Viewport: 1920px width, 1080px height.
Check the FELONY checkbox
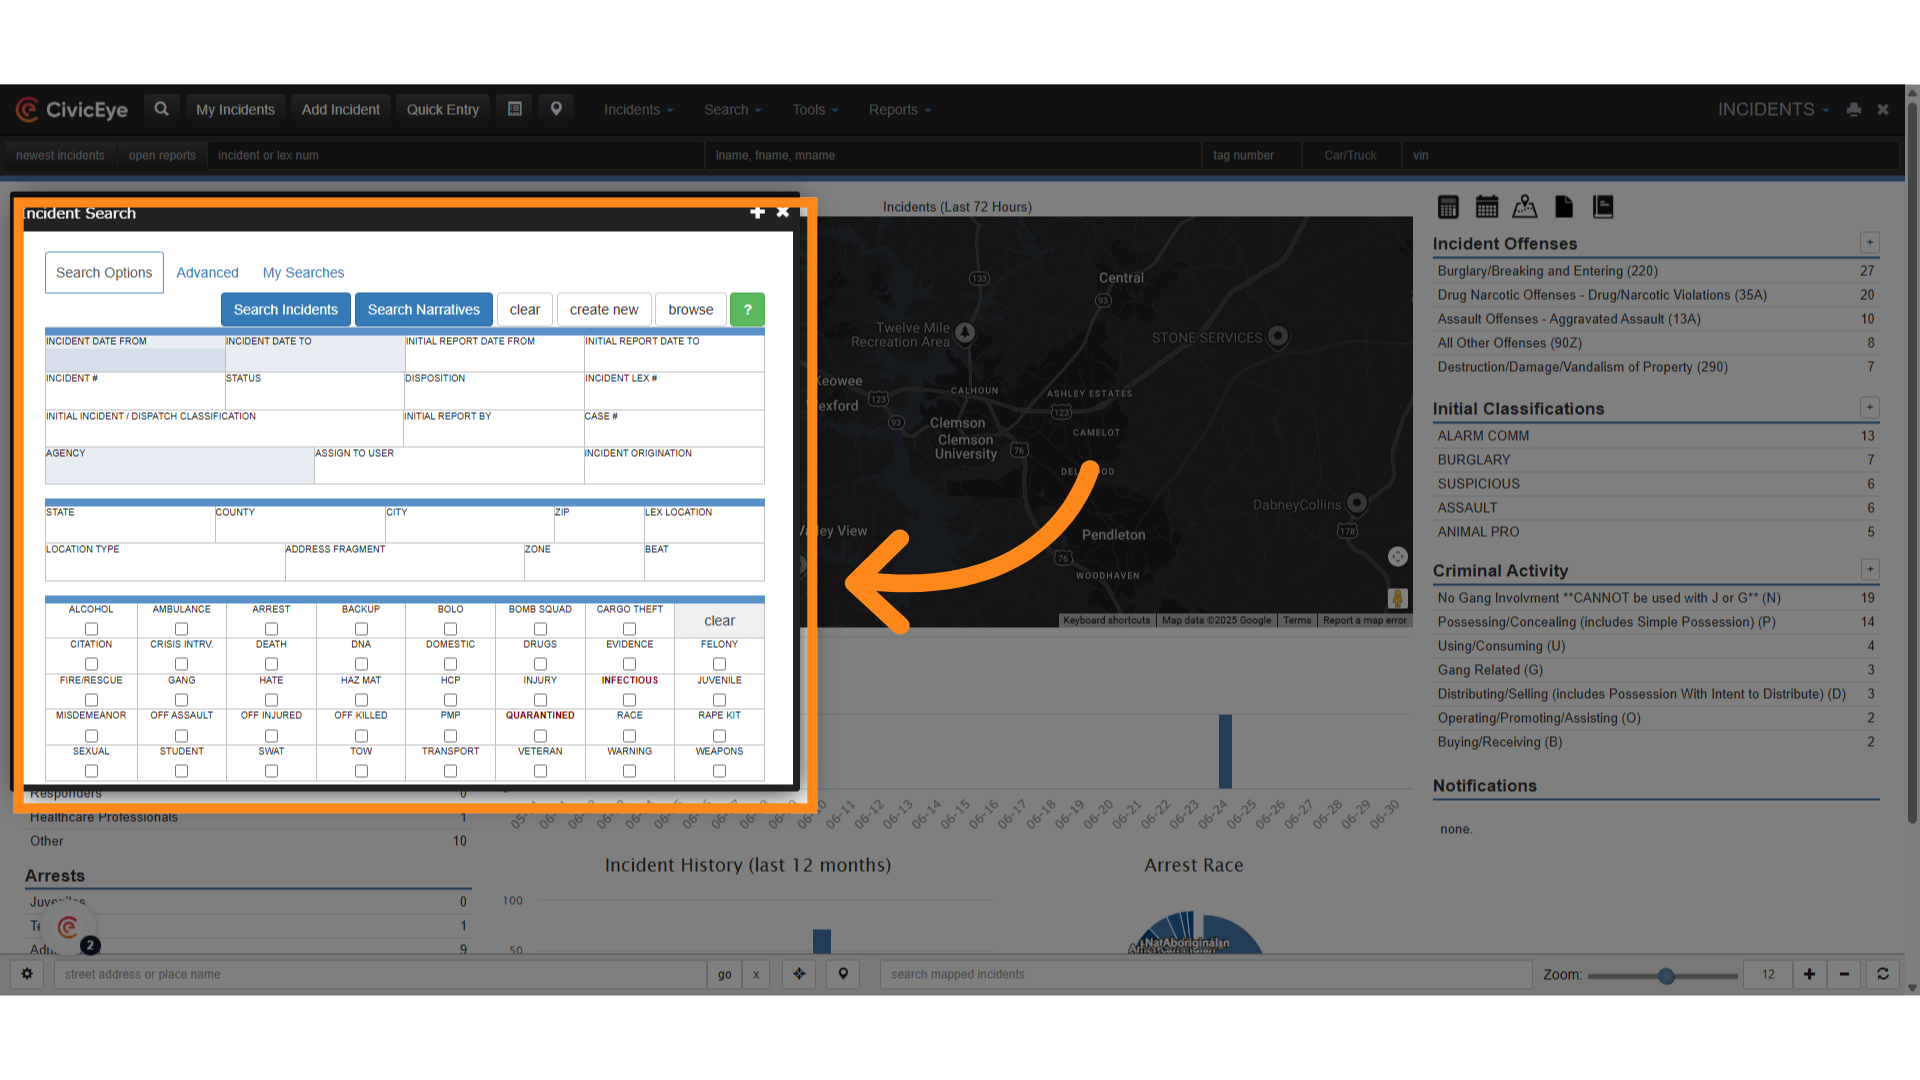(719, 664)
